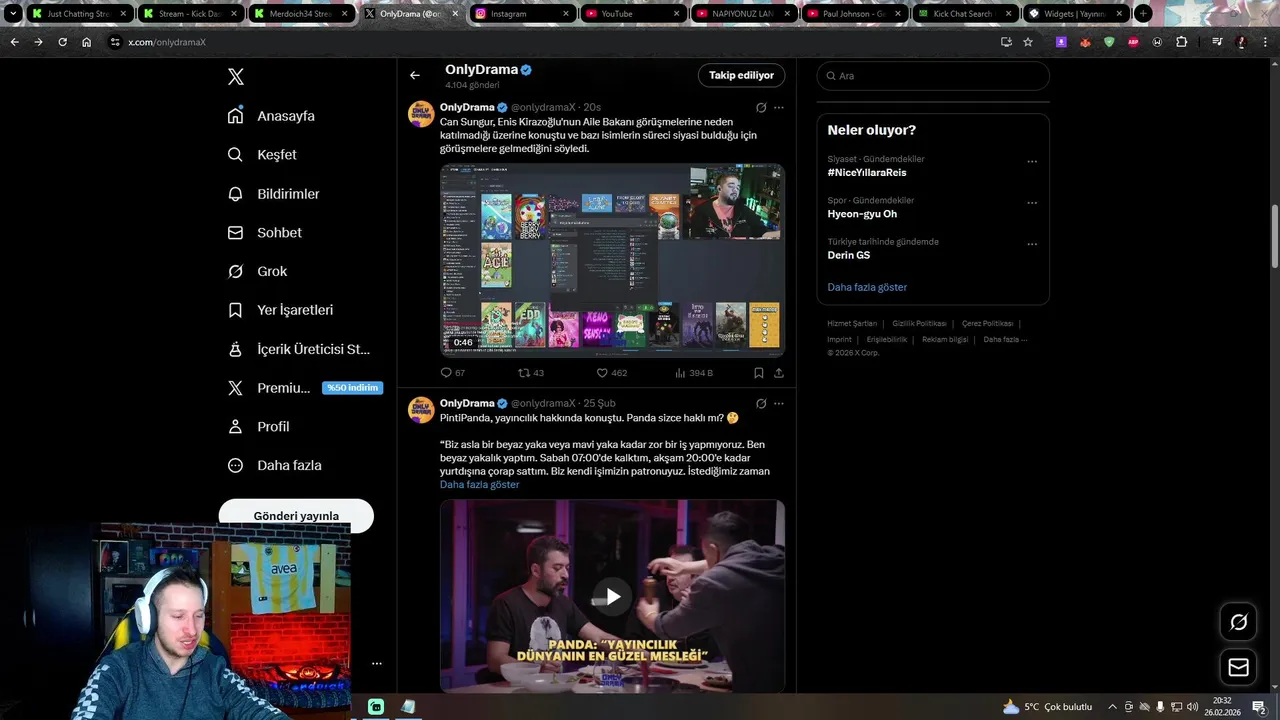Click the page vertical scrollbar
This screenshot has width=1280, height=720.
coord(1274,236)
